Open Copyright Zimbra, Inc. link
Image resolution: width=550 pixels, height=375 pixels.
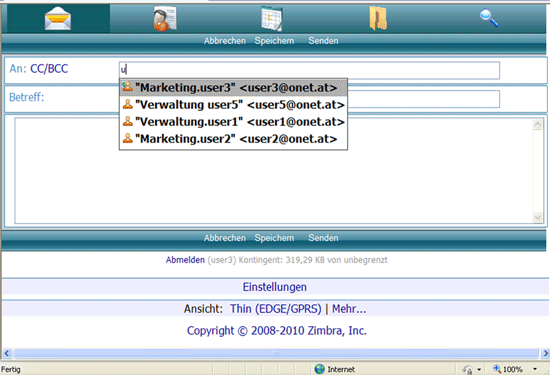click(x=277, y=331)
